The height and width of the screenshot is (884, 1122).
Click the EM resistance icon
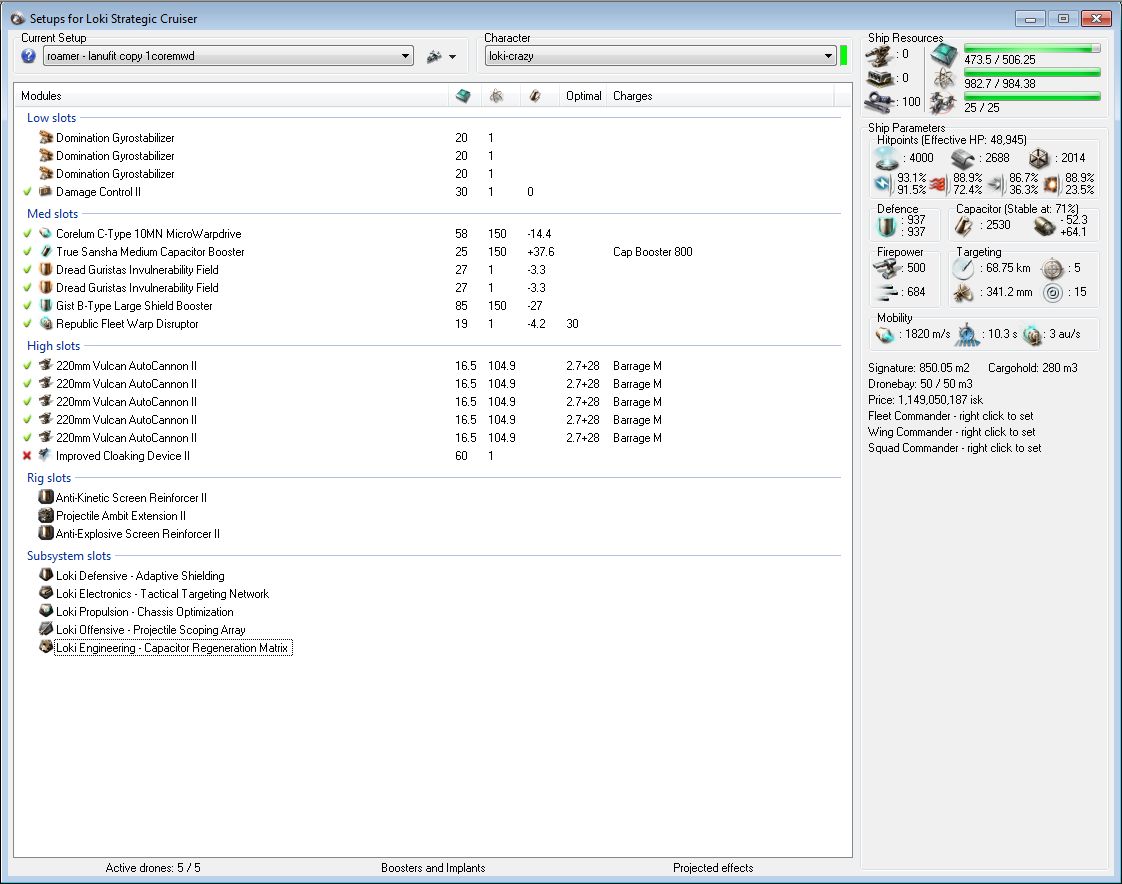(x=883, y=183)
